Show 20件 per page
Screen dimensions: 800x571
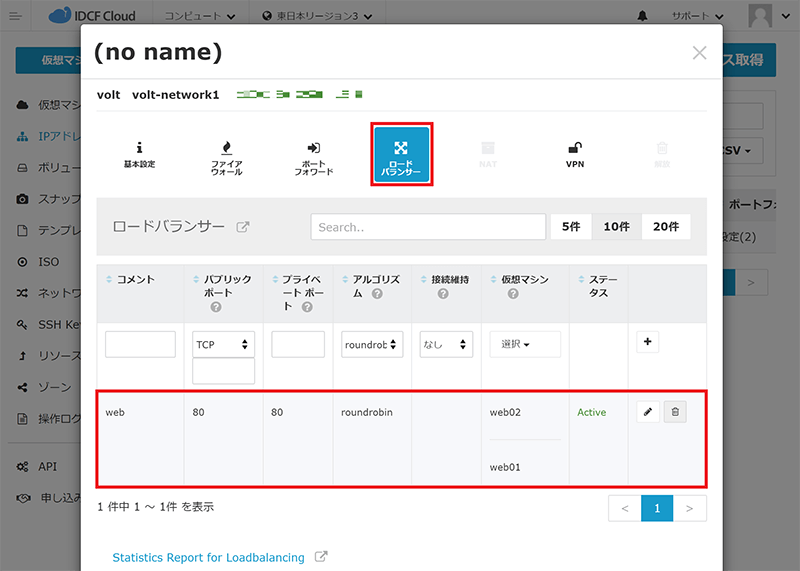pyautogui.click(x=665, y=227)
